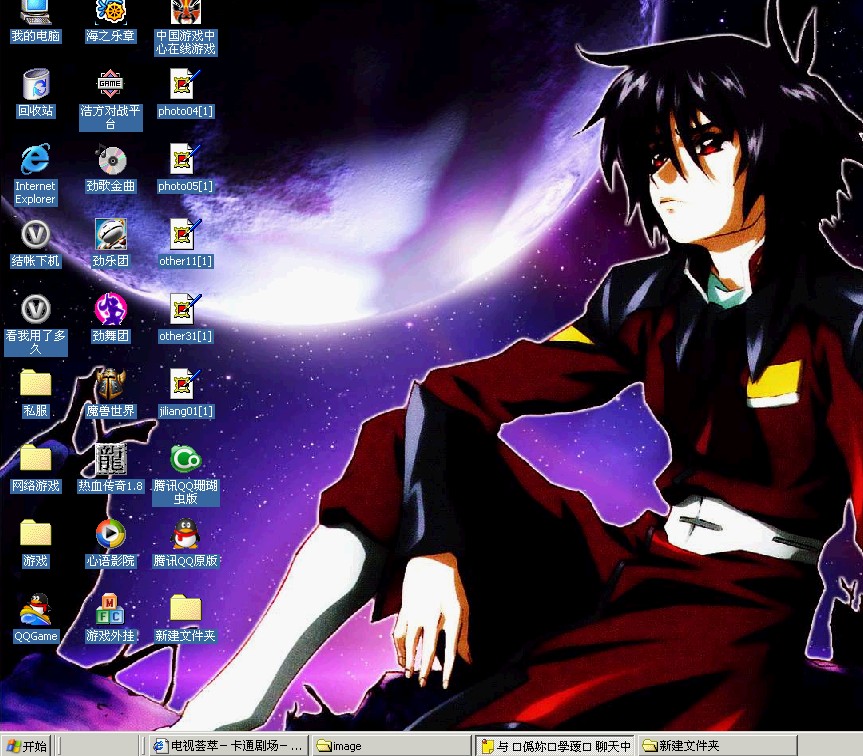Select the 我的电脑 desktop icon

[35, 14]
